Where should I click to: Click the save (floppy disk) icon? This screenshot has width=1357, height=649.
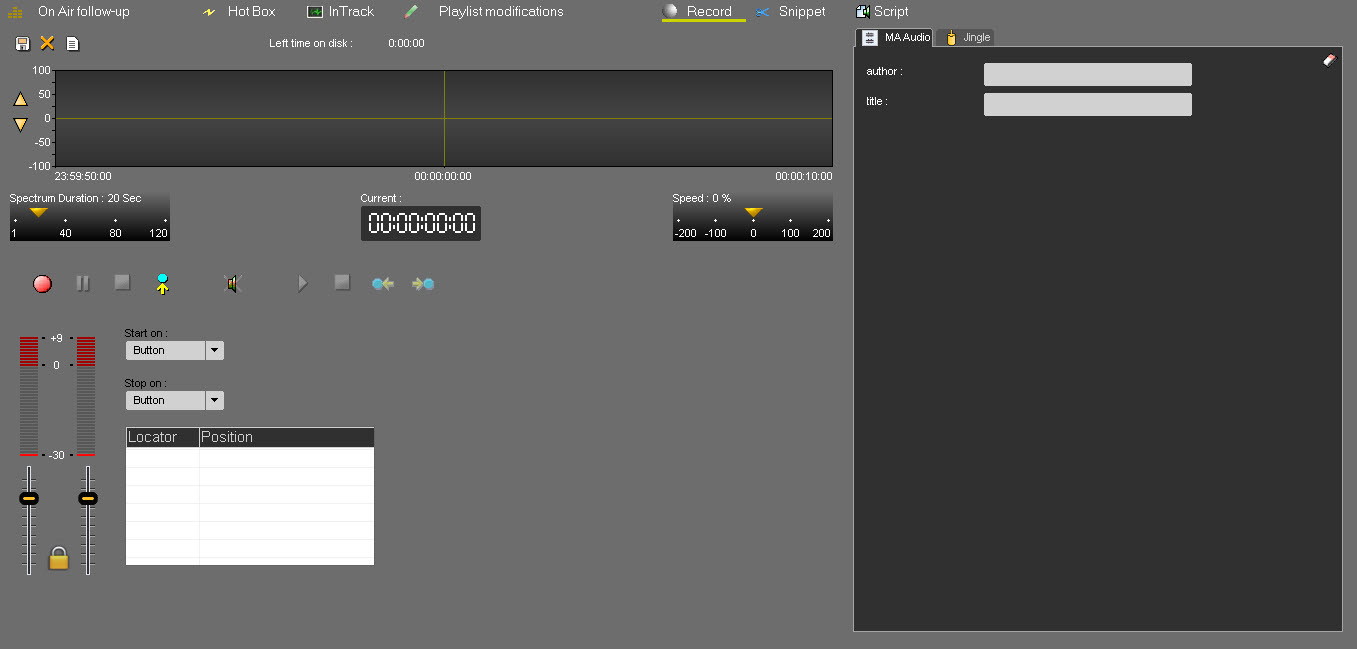[x=23, y=43]
